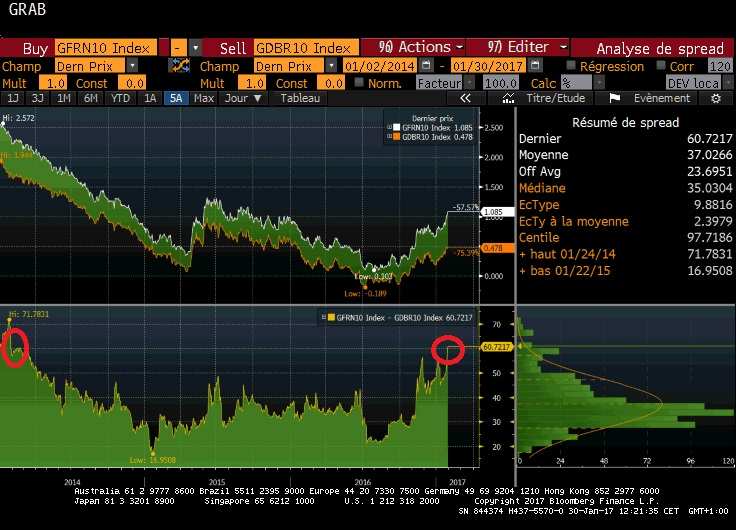The image size is (736, 530).
Task: Click the collapse double-chevron icon in chart toolbar
Action: [465, 99]
